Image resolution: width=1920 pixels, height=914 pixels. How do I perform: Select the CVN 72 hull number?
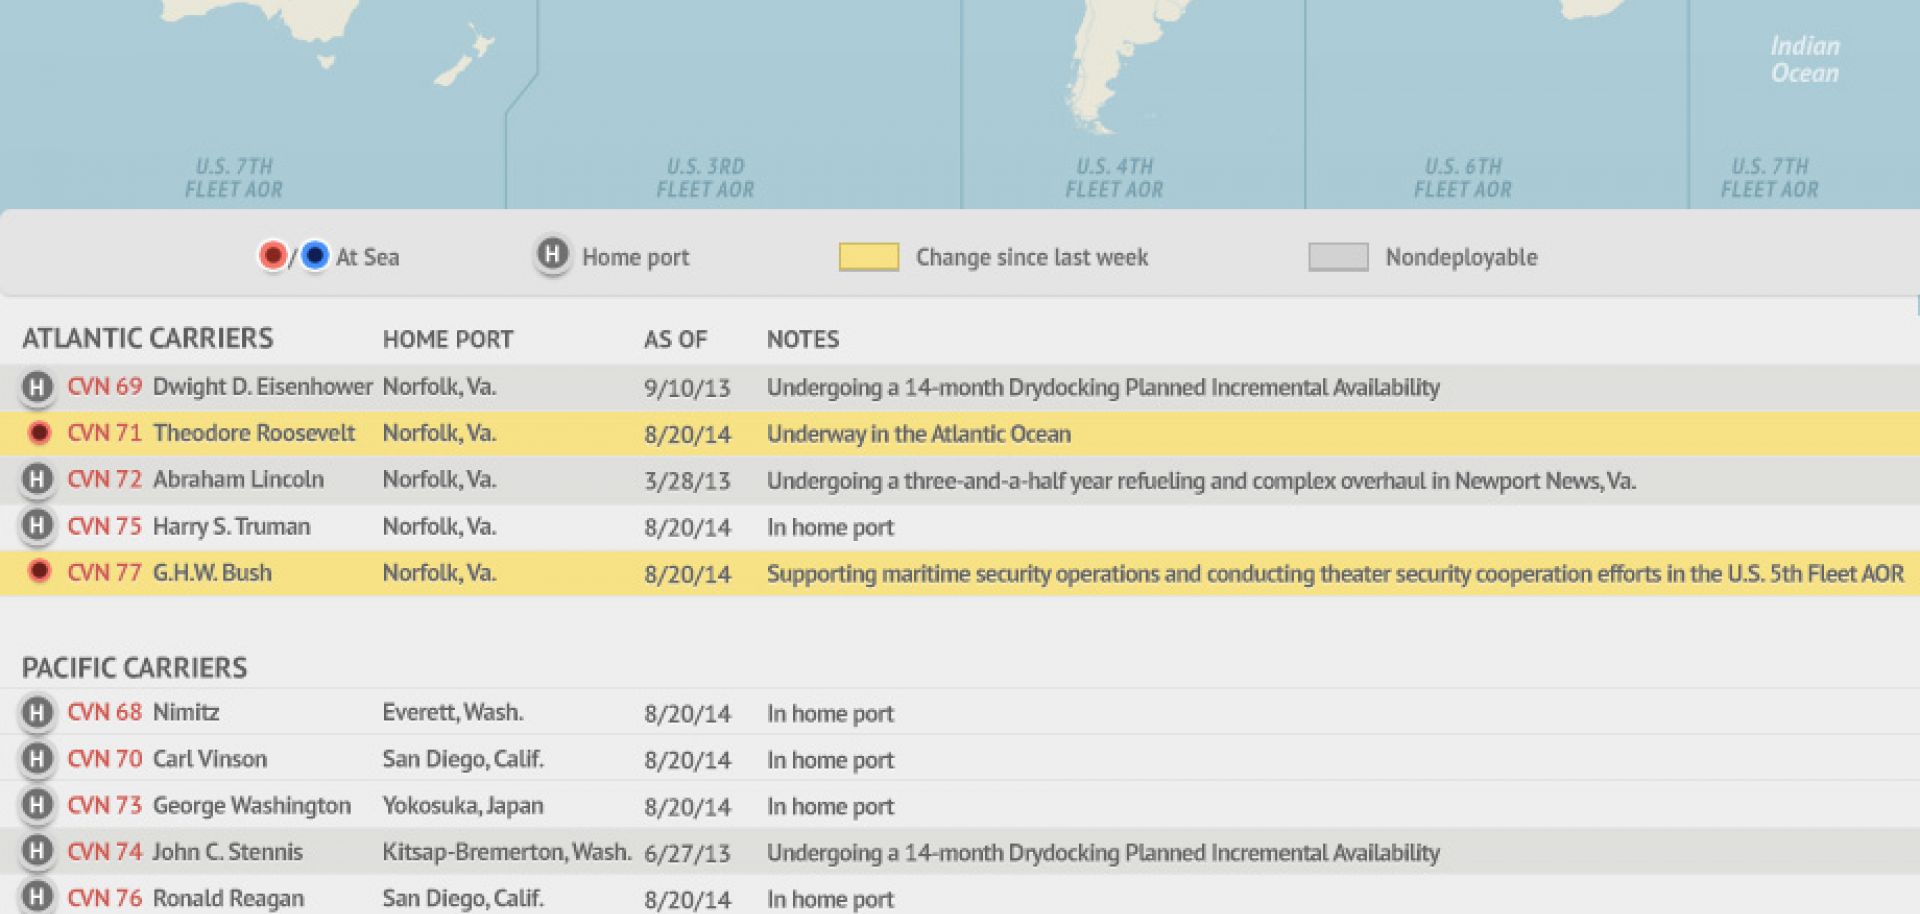point(105,479)
